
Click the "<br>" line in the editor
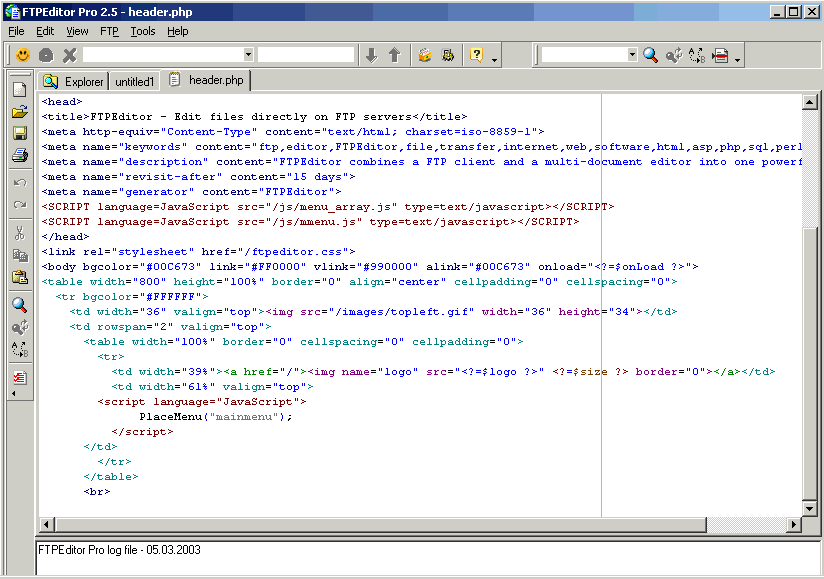pos(97,492)
